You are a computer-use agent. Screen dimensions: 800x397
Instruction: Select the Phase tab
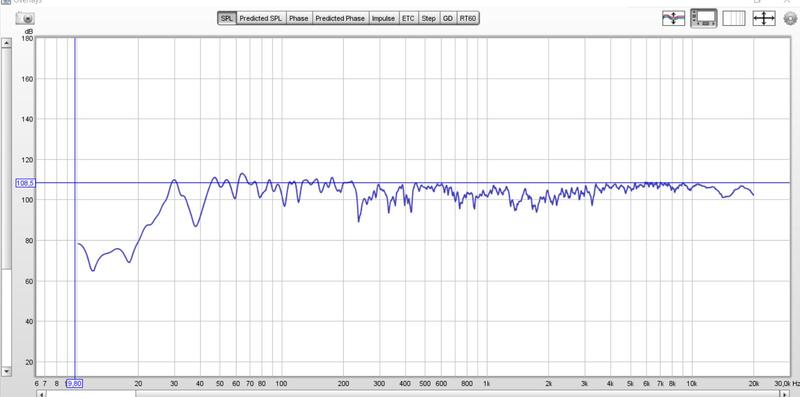pos(298,18)
